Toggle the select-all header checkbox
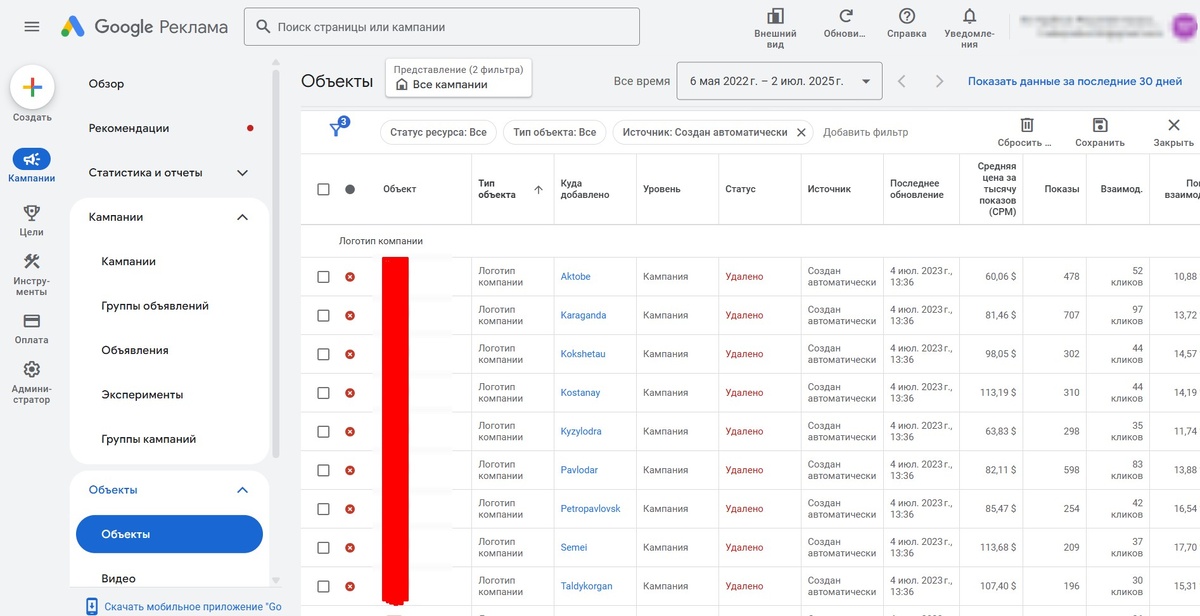 pyautogui.click(x=323, y=189)
